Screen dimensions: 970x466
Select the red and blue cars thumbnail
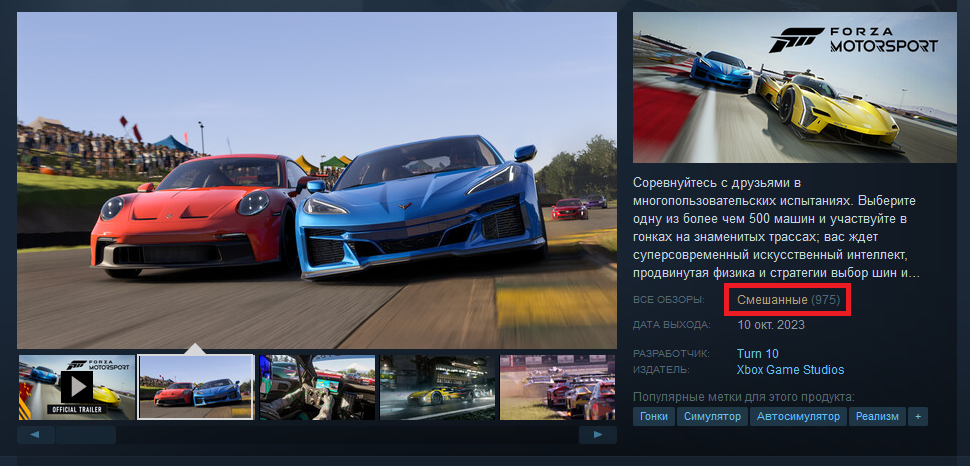pos(195,387)
